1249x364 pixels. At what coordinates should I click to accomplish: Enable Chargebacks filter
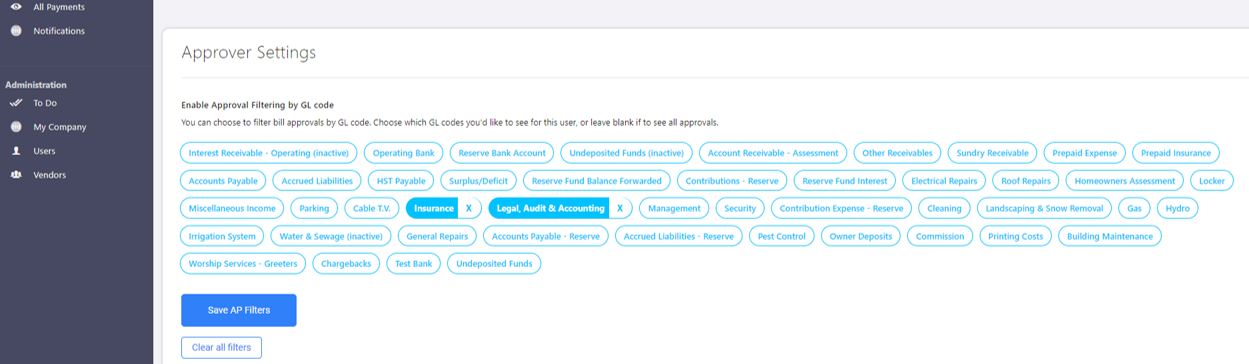click(346, 264)
